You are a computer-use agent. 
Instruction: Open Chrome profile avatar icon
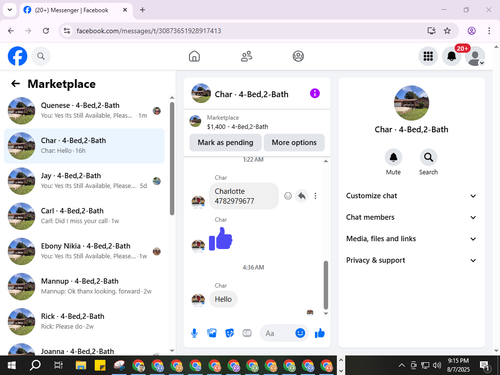click(x=471, y=31)
